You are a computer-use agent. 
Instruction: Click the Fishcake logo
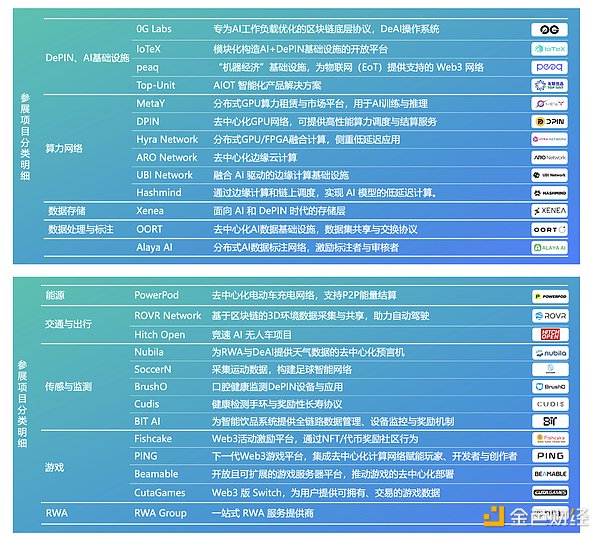(549, 439)
